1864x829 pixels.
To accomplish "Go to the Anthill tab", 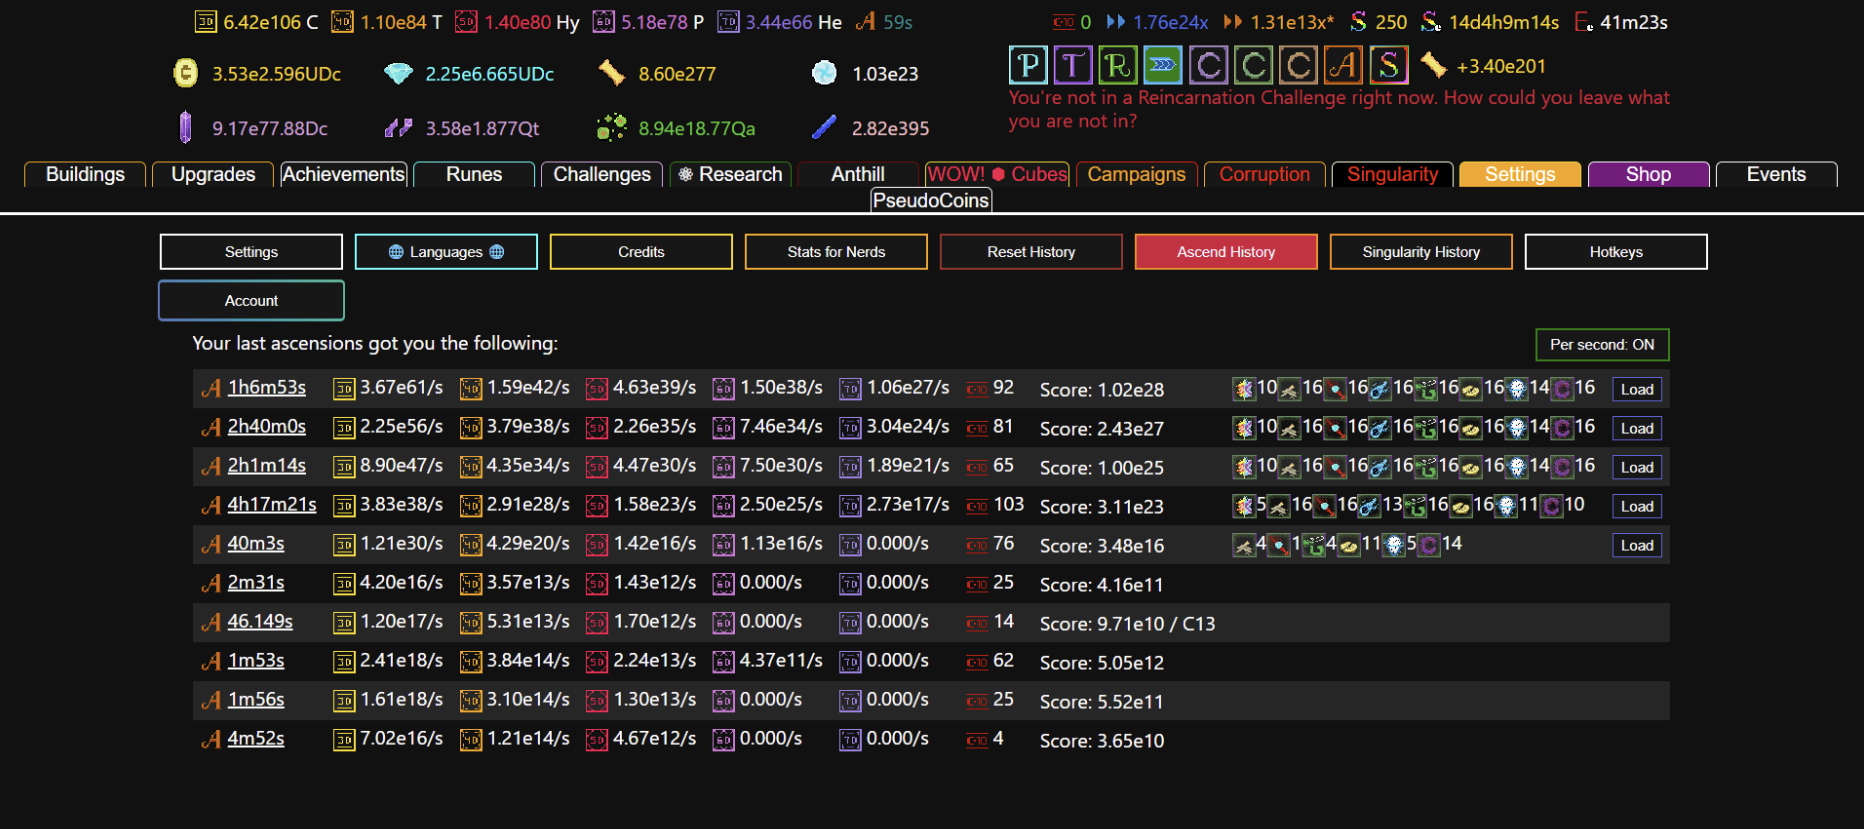I will tap(857, 175).
